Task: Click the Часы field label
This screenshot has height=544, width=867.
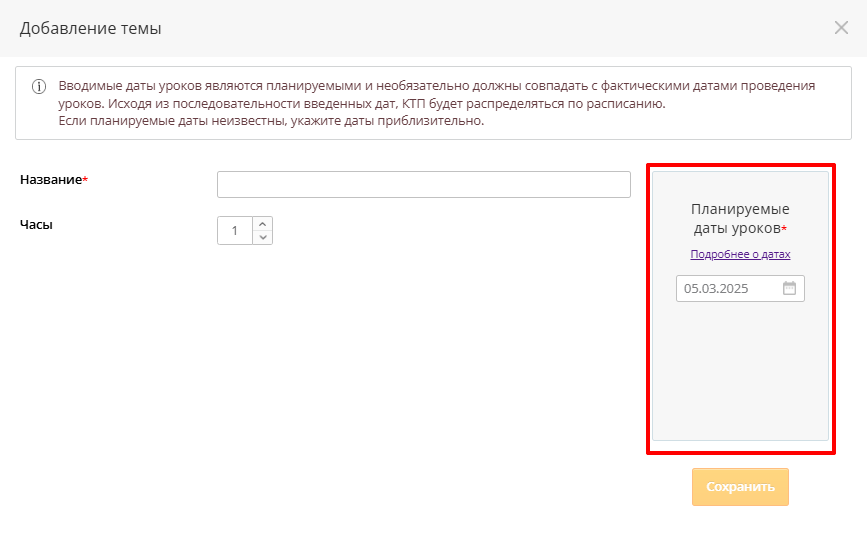Action: click(36, 225)
